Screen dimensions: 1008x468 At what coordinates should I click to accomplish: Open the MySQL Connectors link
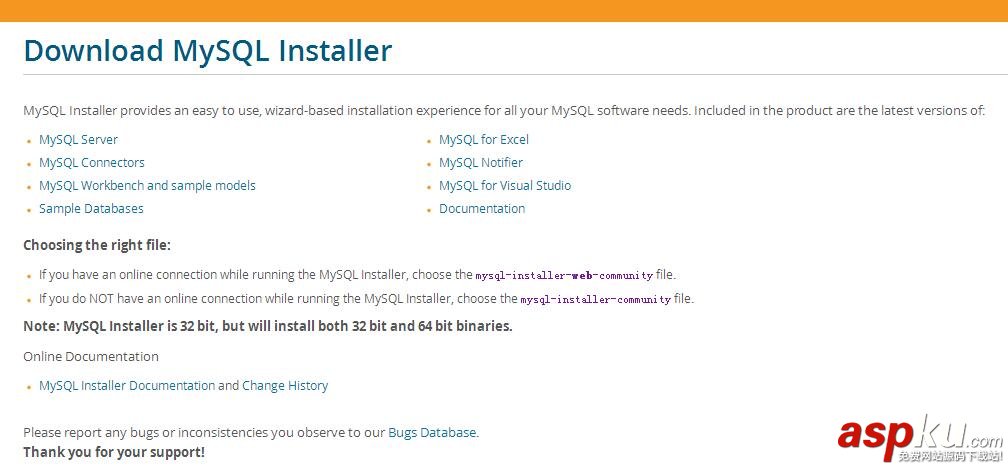pyautogui.click(x=92, y=163)
